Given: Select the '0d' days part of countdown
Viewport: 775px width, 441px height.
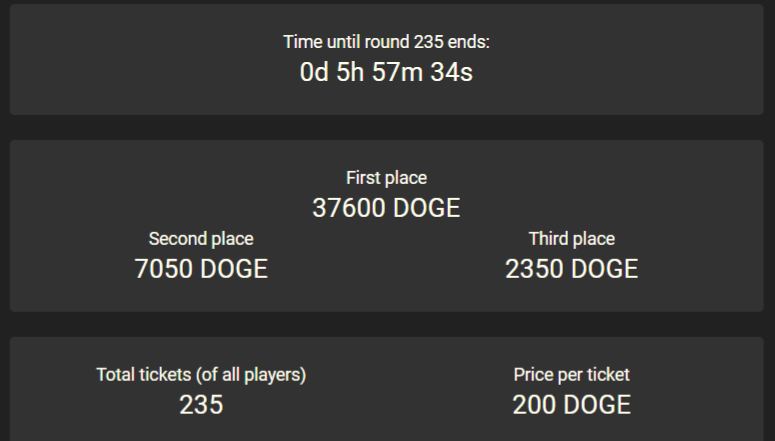Looking at the screenshot, I should point(314,72).
